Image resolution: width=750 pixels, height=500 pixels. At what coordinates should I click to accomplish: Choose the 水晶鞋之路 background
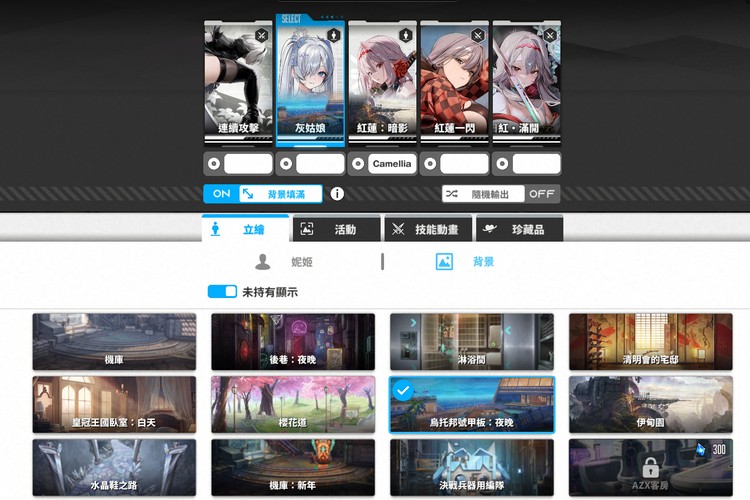click(114, 467)
